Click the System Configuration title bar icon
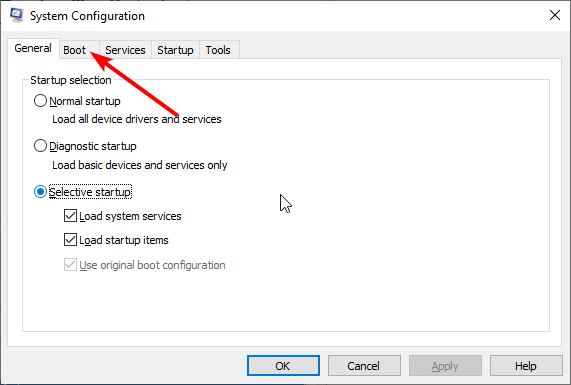Screen dimensions: 571x385 (16, 15)
